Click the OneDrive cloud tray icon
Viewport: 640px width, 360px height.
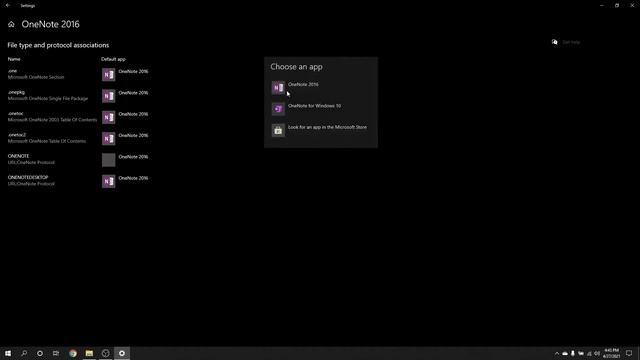(x=565, y=353)
